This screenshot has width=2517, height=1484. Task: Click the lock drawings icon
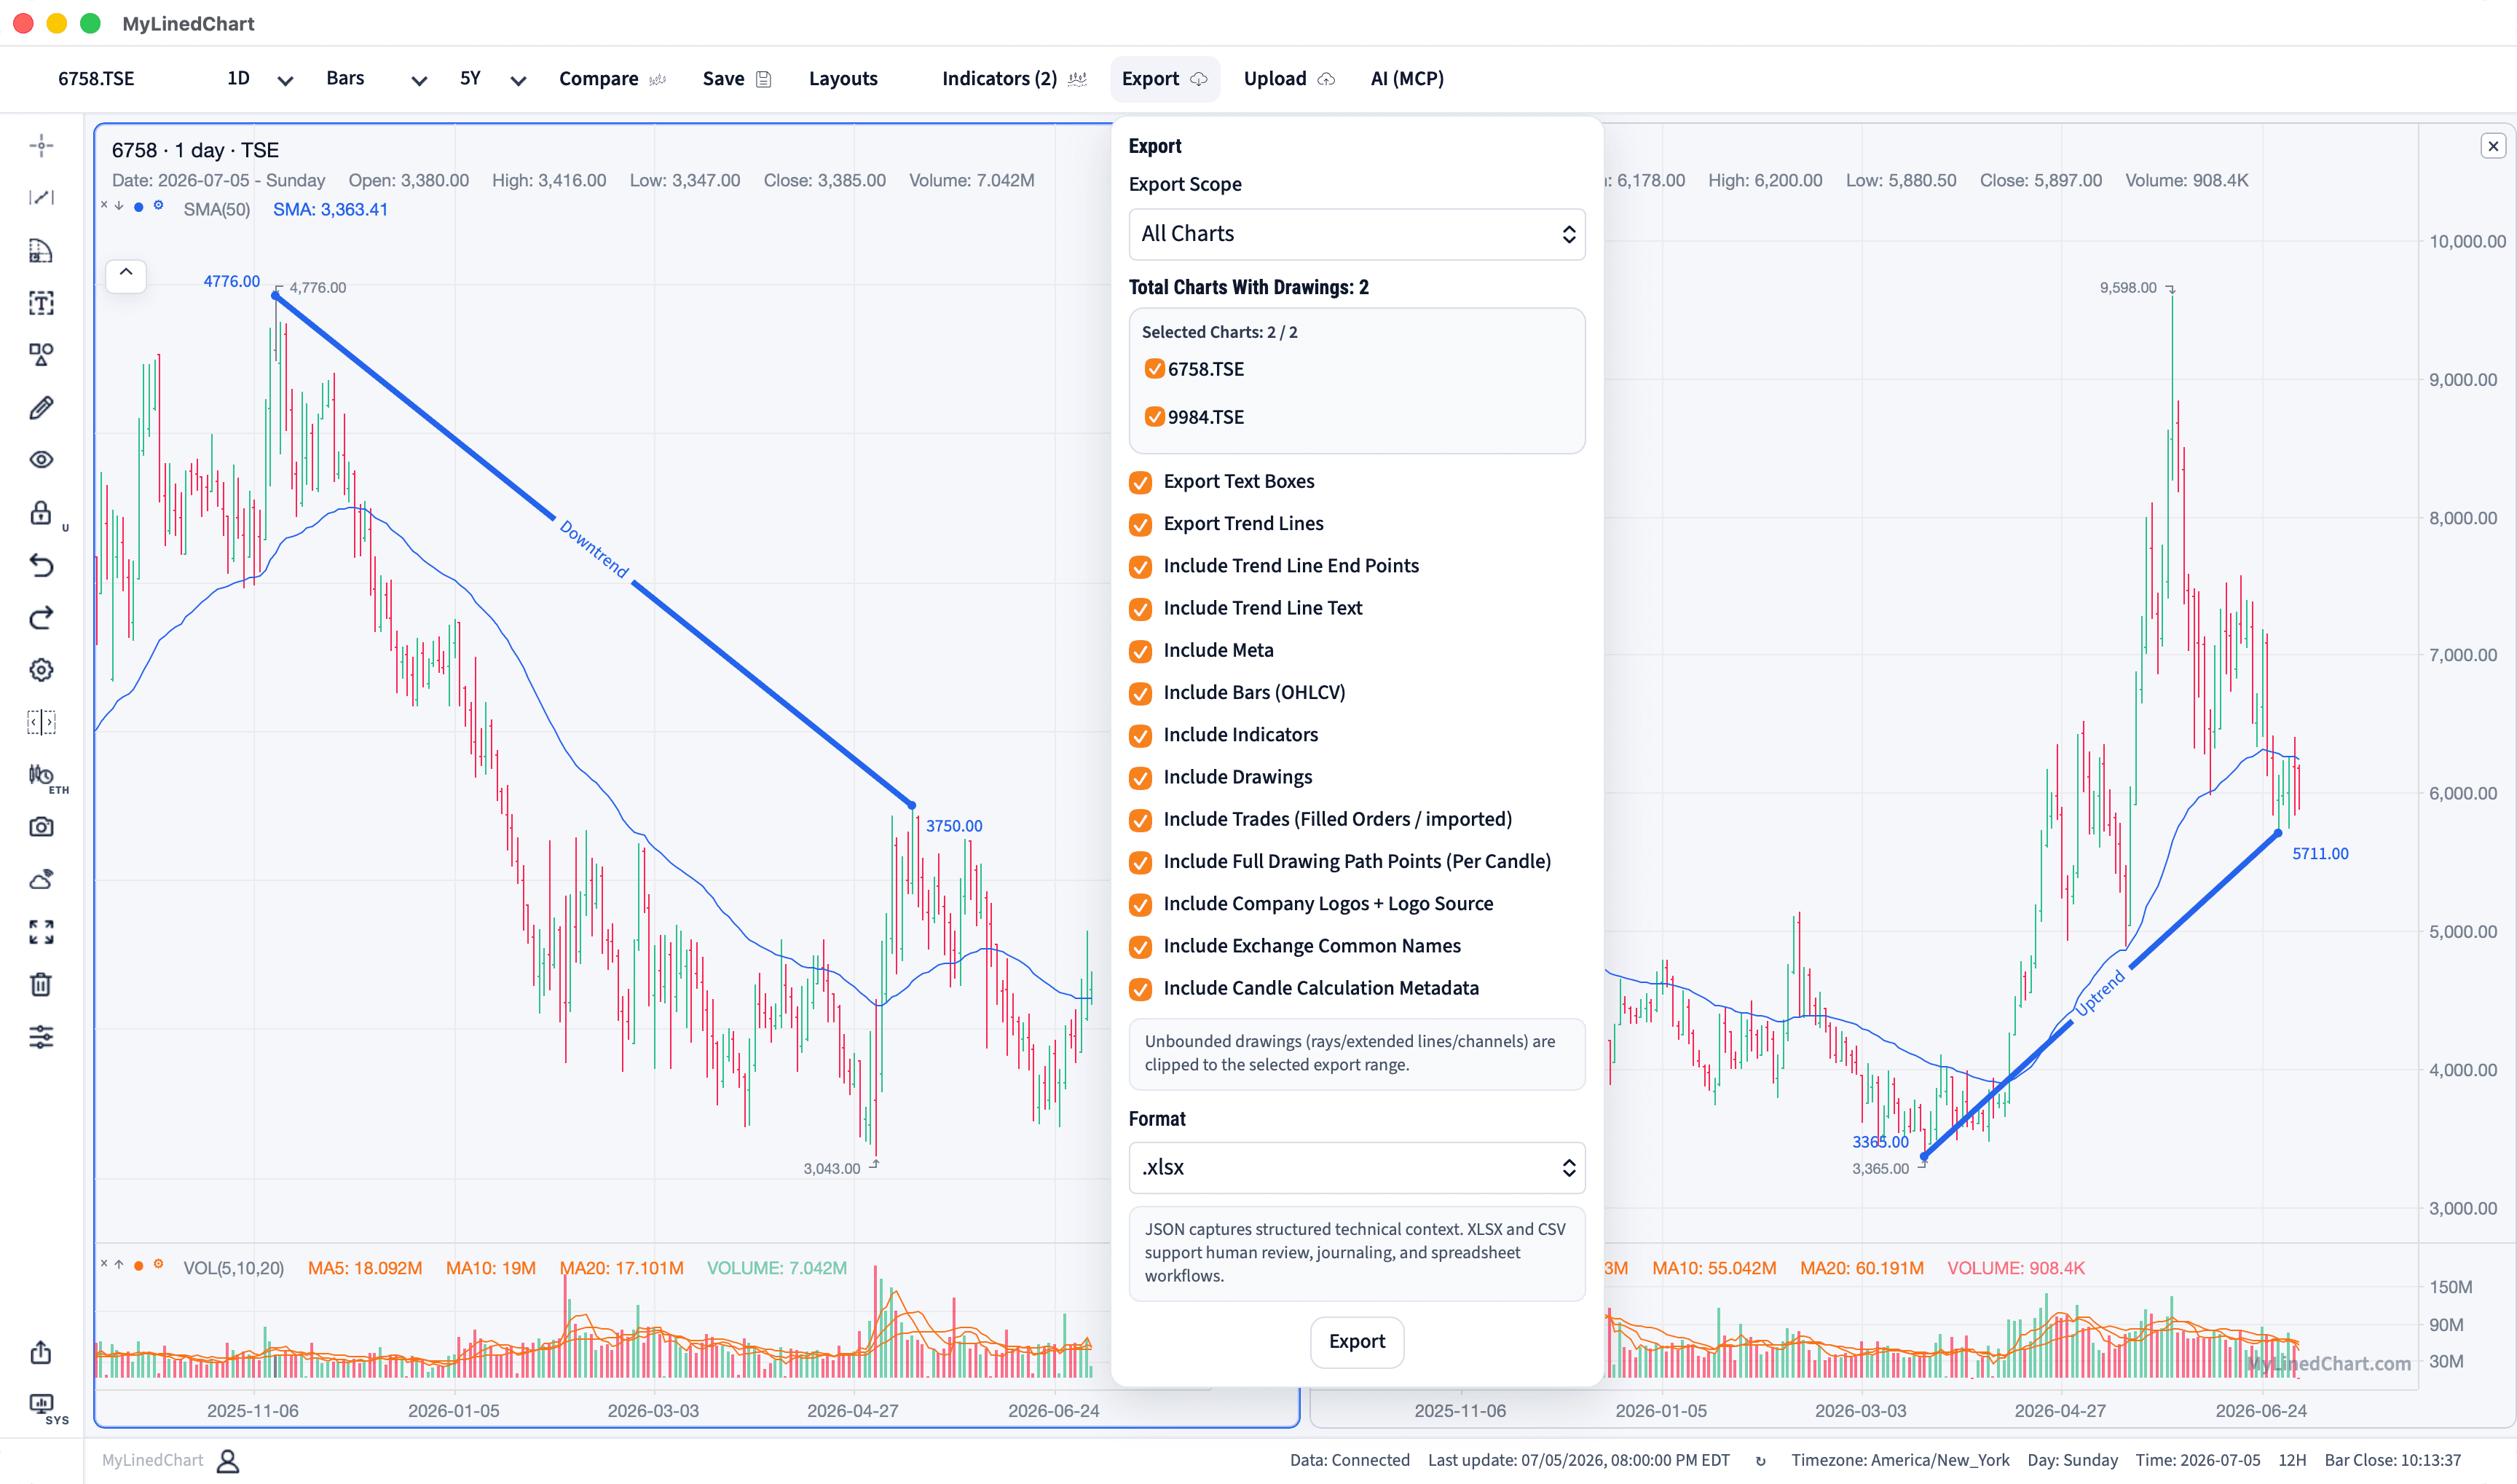tap(41, 513)
